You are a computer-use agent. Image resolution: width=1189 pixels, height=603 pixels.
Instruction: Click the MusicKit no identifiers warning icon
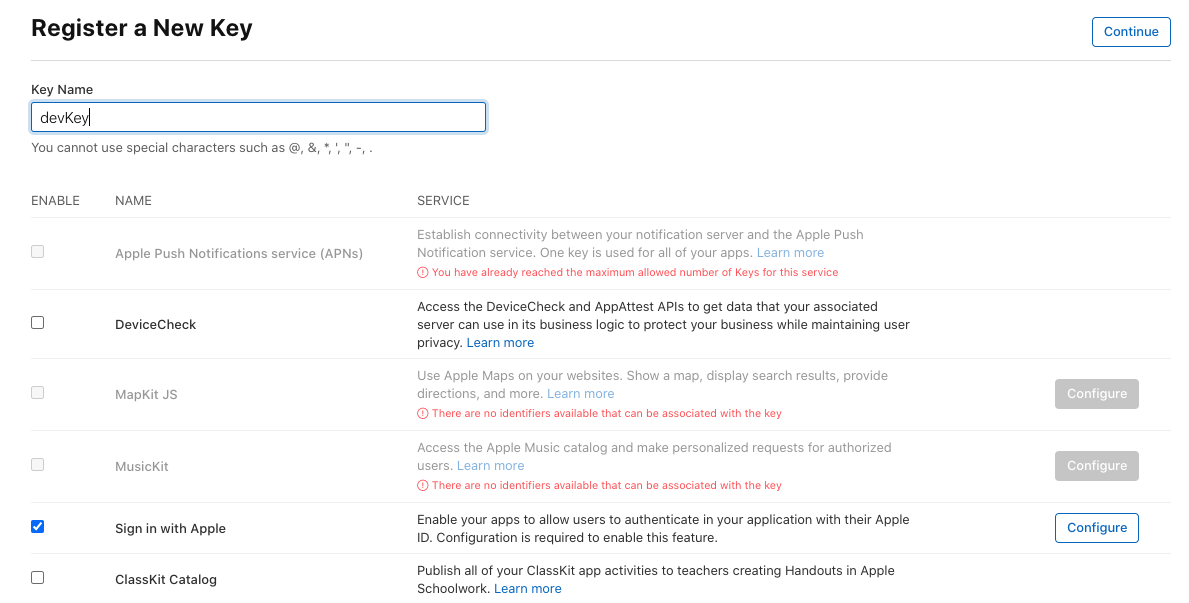click(x=422, y=485)
